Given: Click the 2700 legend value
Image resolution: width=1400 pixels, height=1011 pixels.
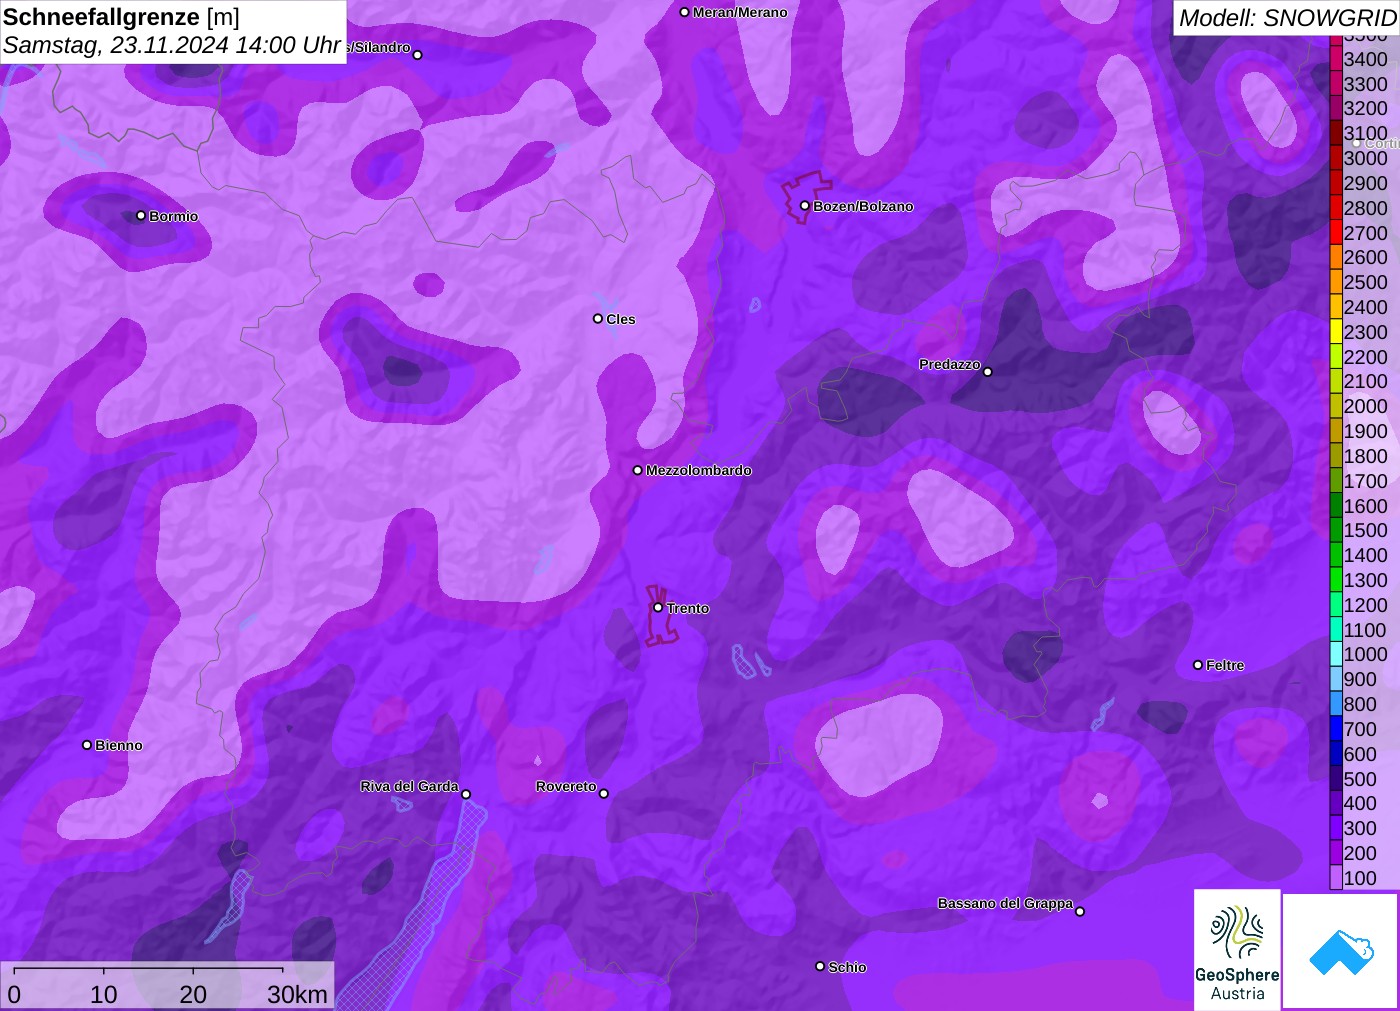Looking at the screenshot, I should click(1365, 233).
